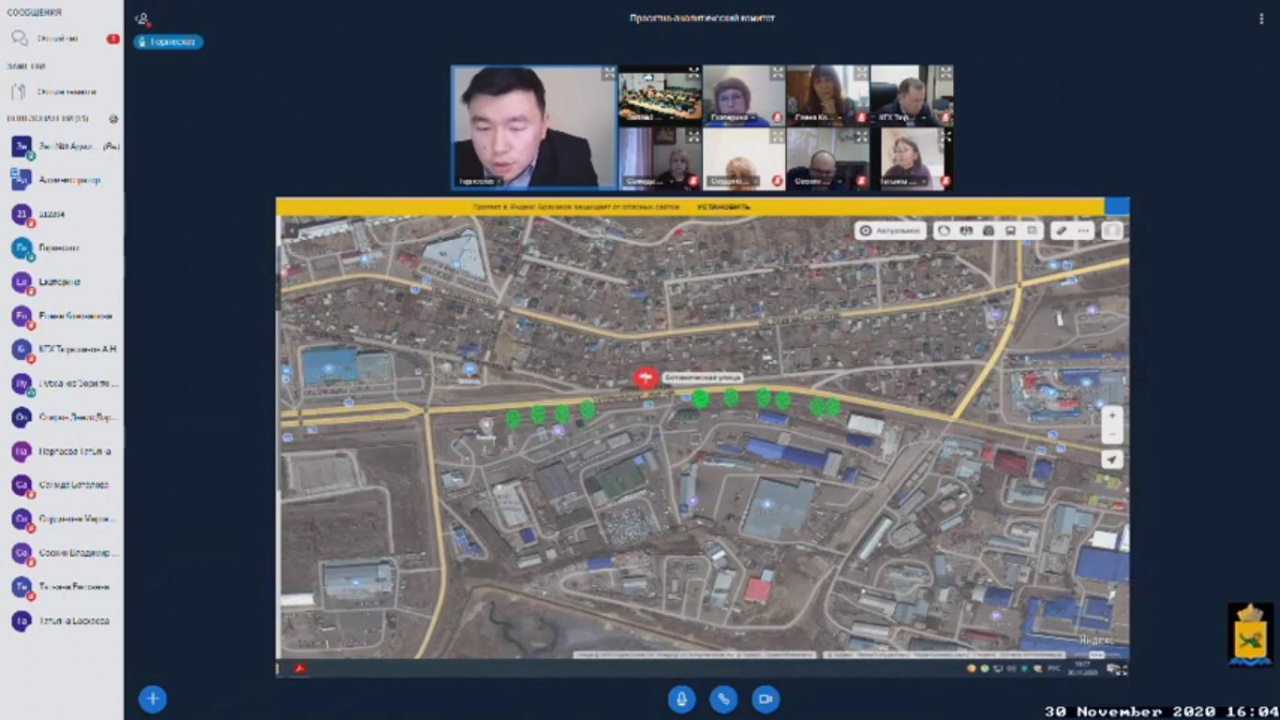This screenshot has height=720, width=1280.
Task: Click УСТАНОВИТЬ in the yellow banner
Action: (x=723, y=207)
